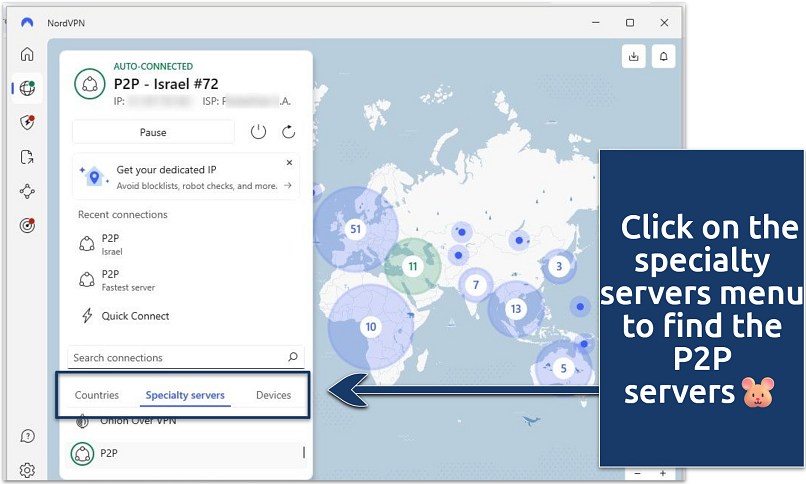
Task: Open the Home icon in sidebar
Action: (x=27, y=54)
